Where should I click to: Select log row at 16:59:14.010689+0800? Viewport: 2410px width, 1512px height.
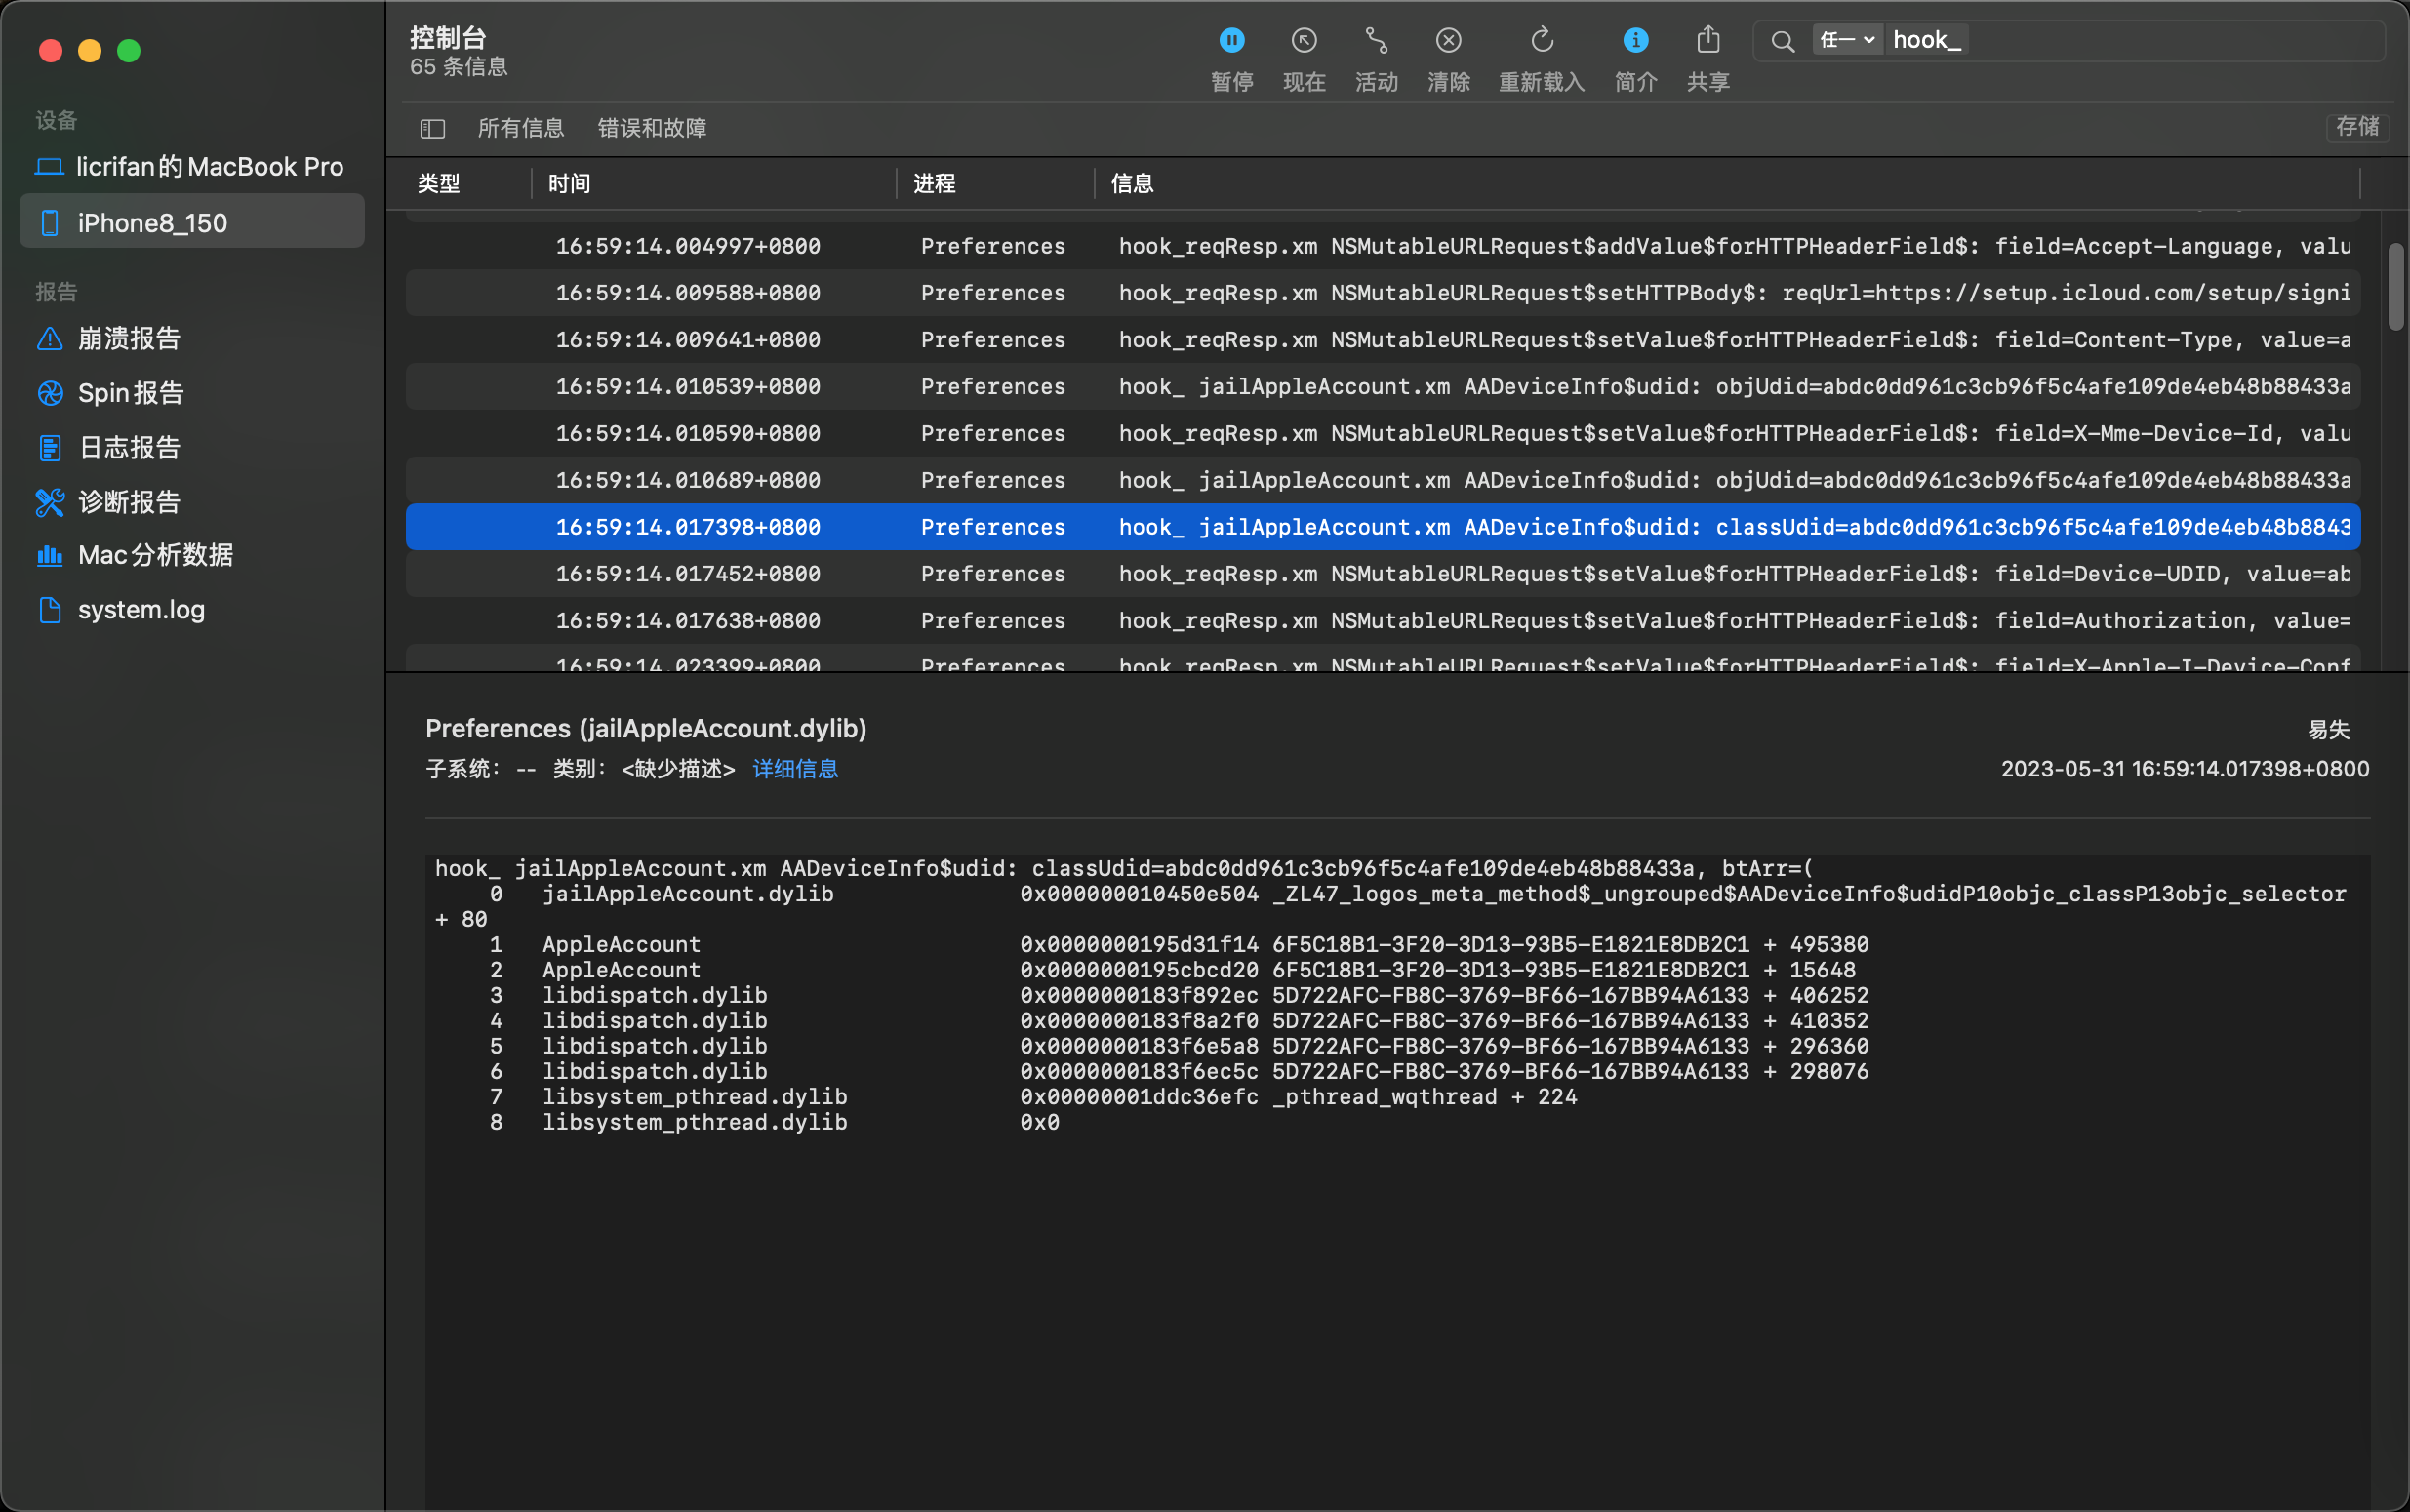(x=1383, y=480)
